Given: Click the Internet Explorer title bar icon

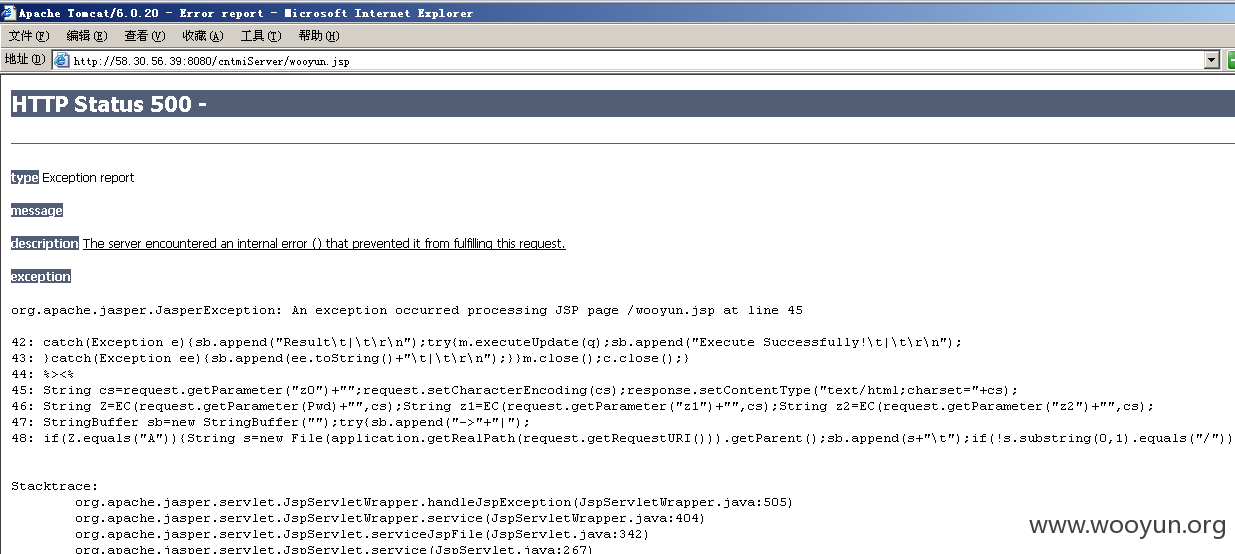Looking at the screenshot, I should tap(9, 13).
